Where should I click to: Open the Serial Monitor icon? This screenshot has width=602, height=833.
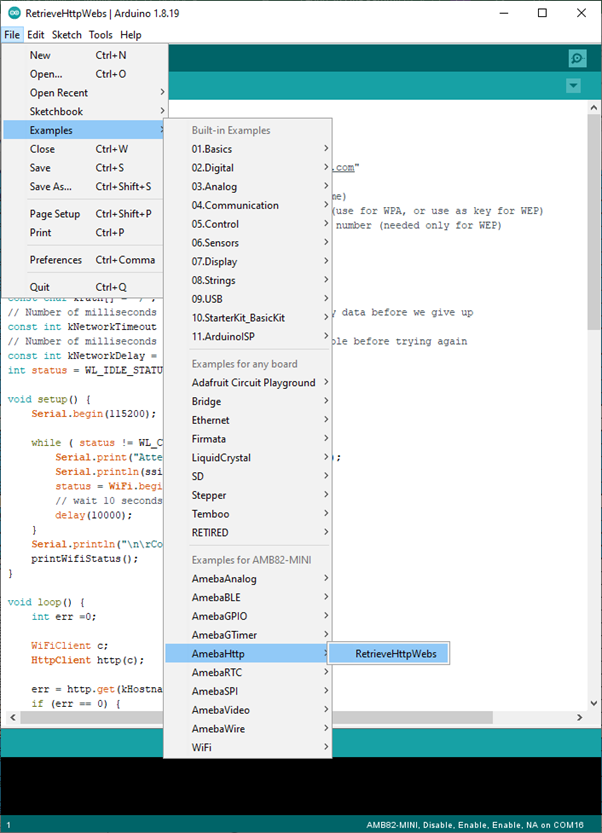pyautogui.click(x=576, y=59)
